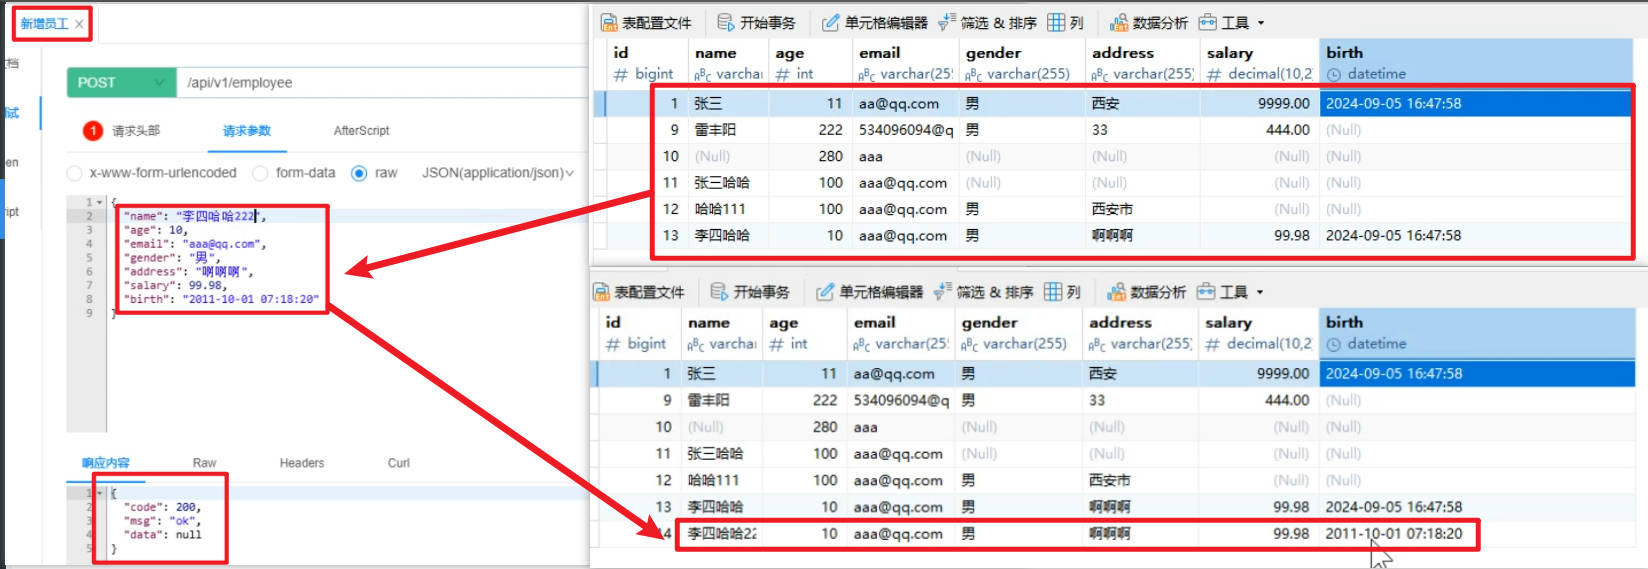Image resolution: width=1648 pixels, height=569 pixels.
Task: Select 280 age cell in lower table
Action: tap(805, 427)
